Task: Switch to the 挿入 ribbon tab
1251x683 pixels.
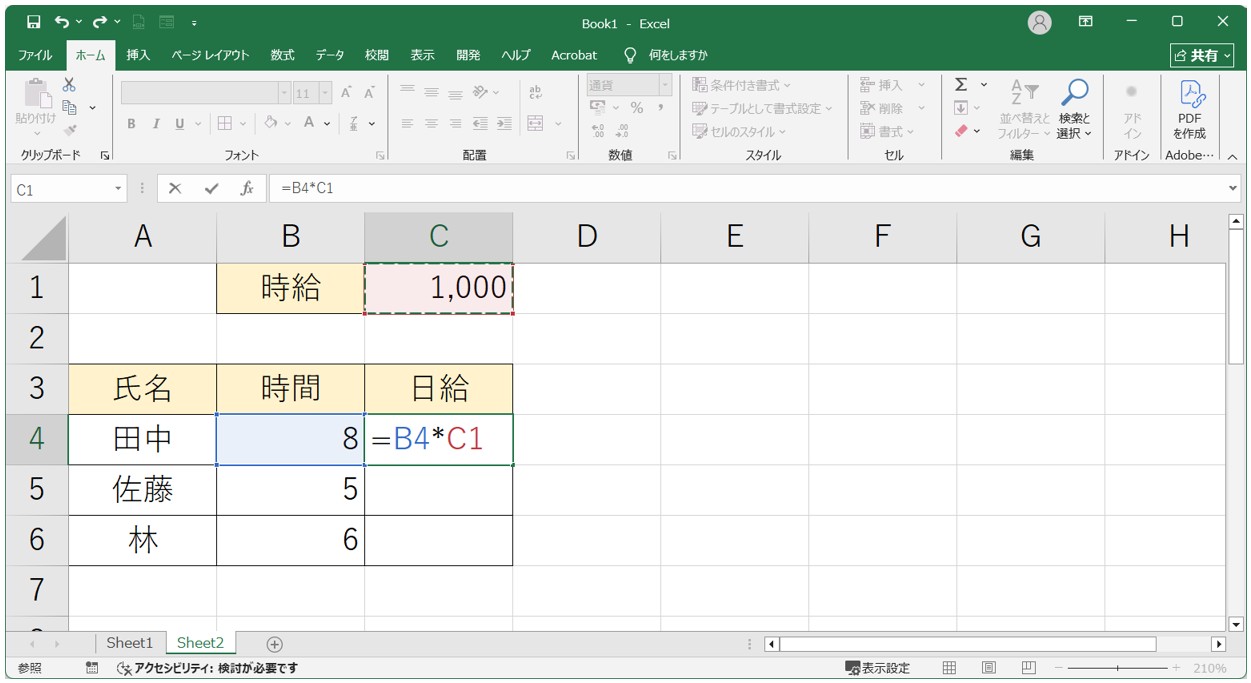Action: click(x=138, y=55)
